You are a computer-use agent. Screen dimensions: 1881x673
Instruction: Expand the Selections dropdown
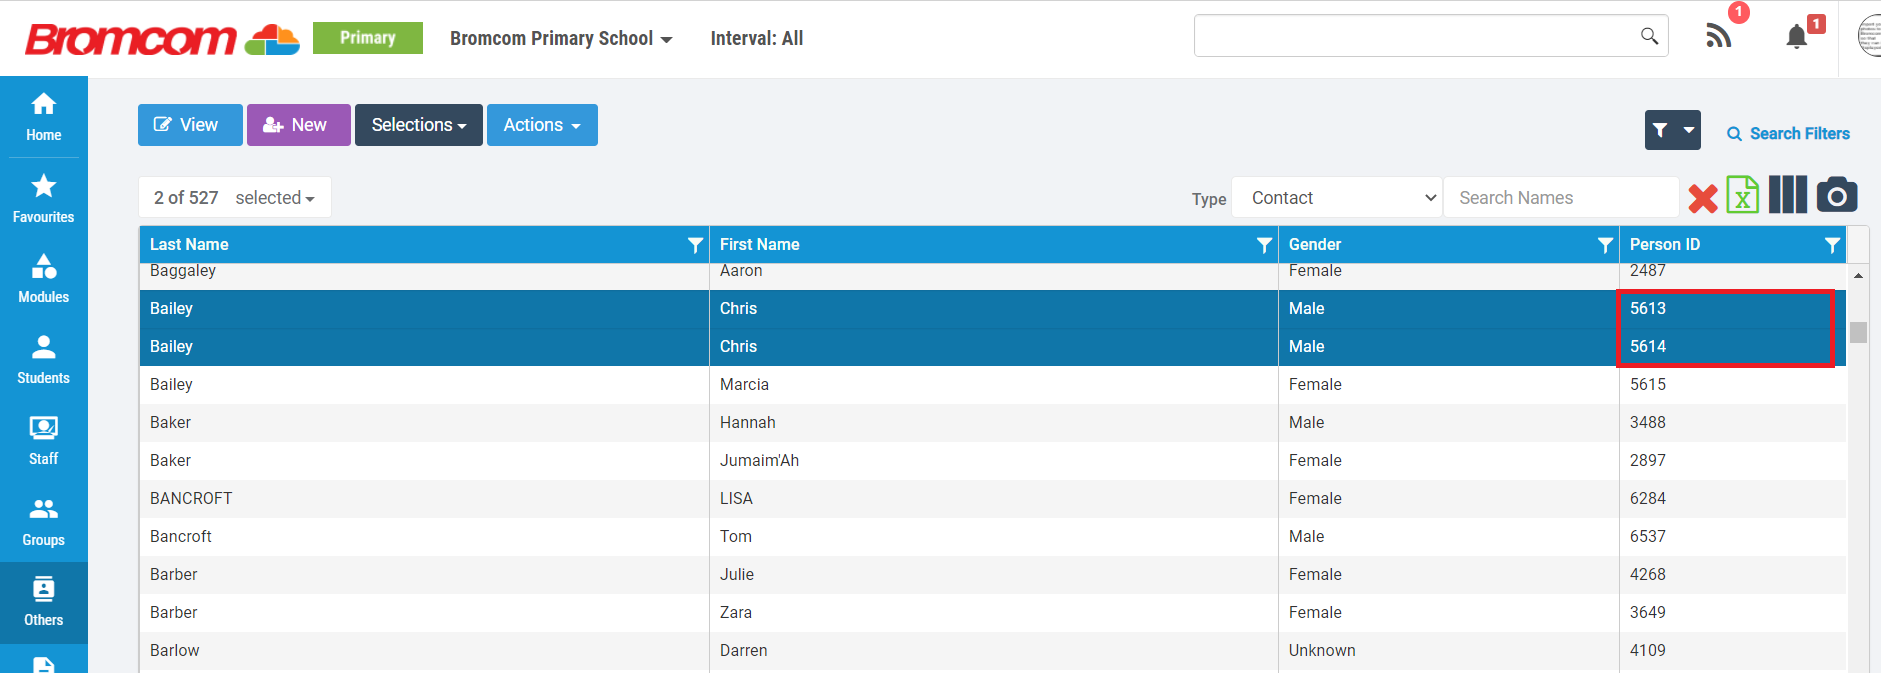point(418,125)
